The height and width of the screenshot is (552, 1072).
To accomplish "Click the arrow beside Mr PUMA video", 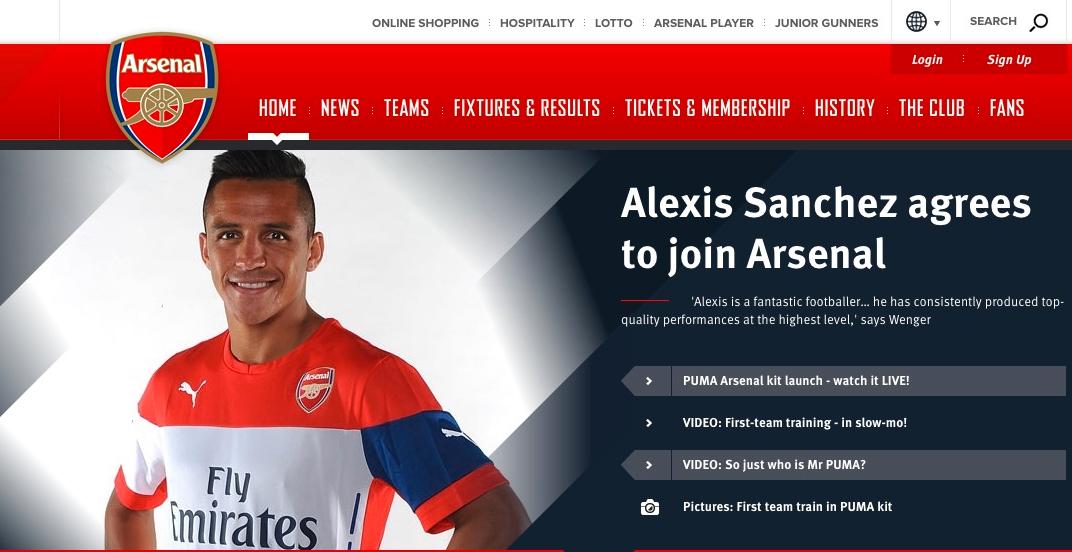I will [x=649, y=465].
